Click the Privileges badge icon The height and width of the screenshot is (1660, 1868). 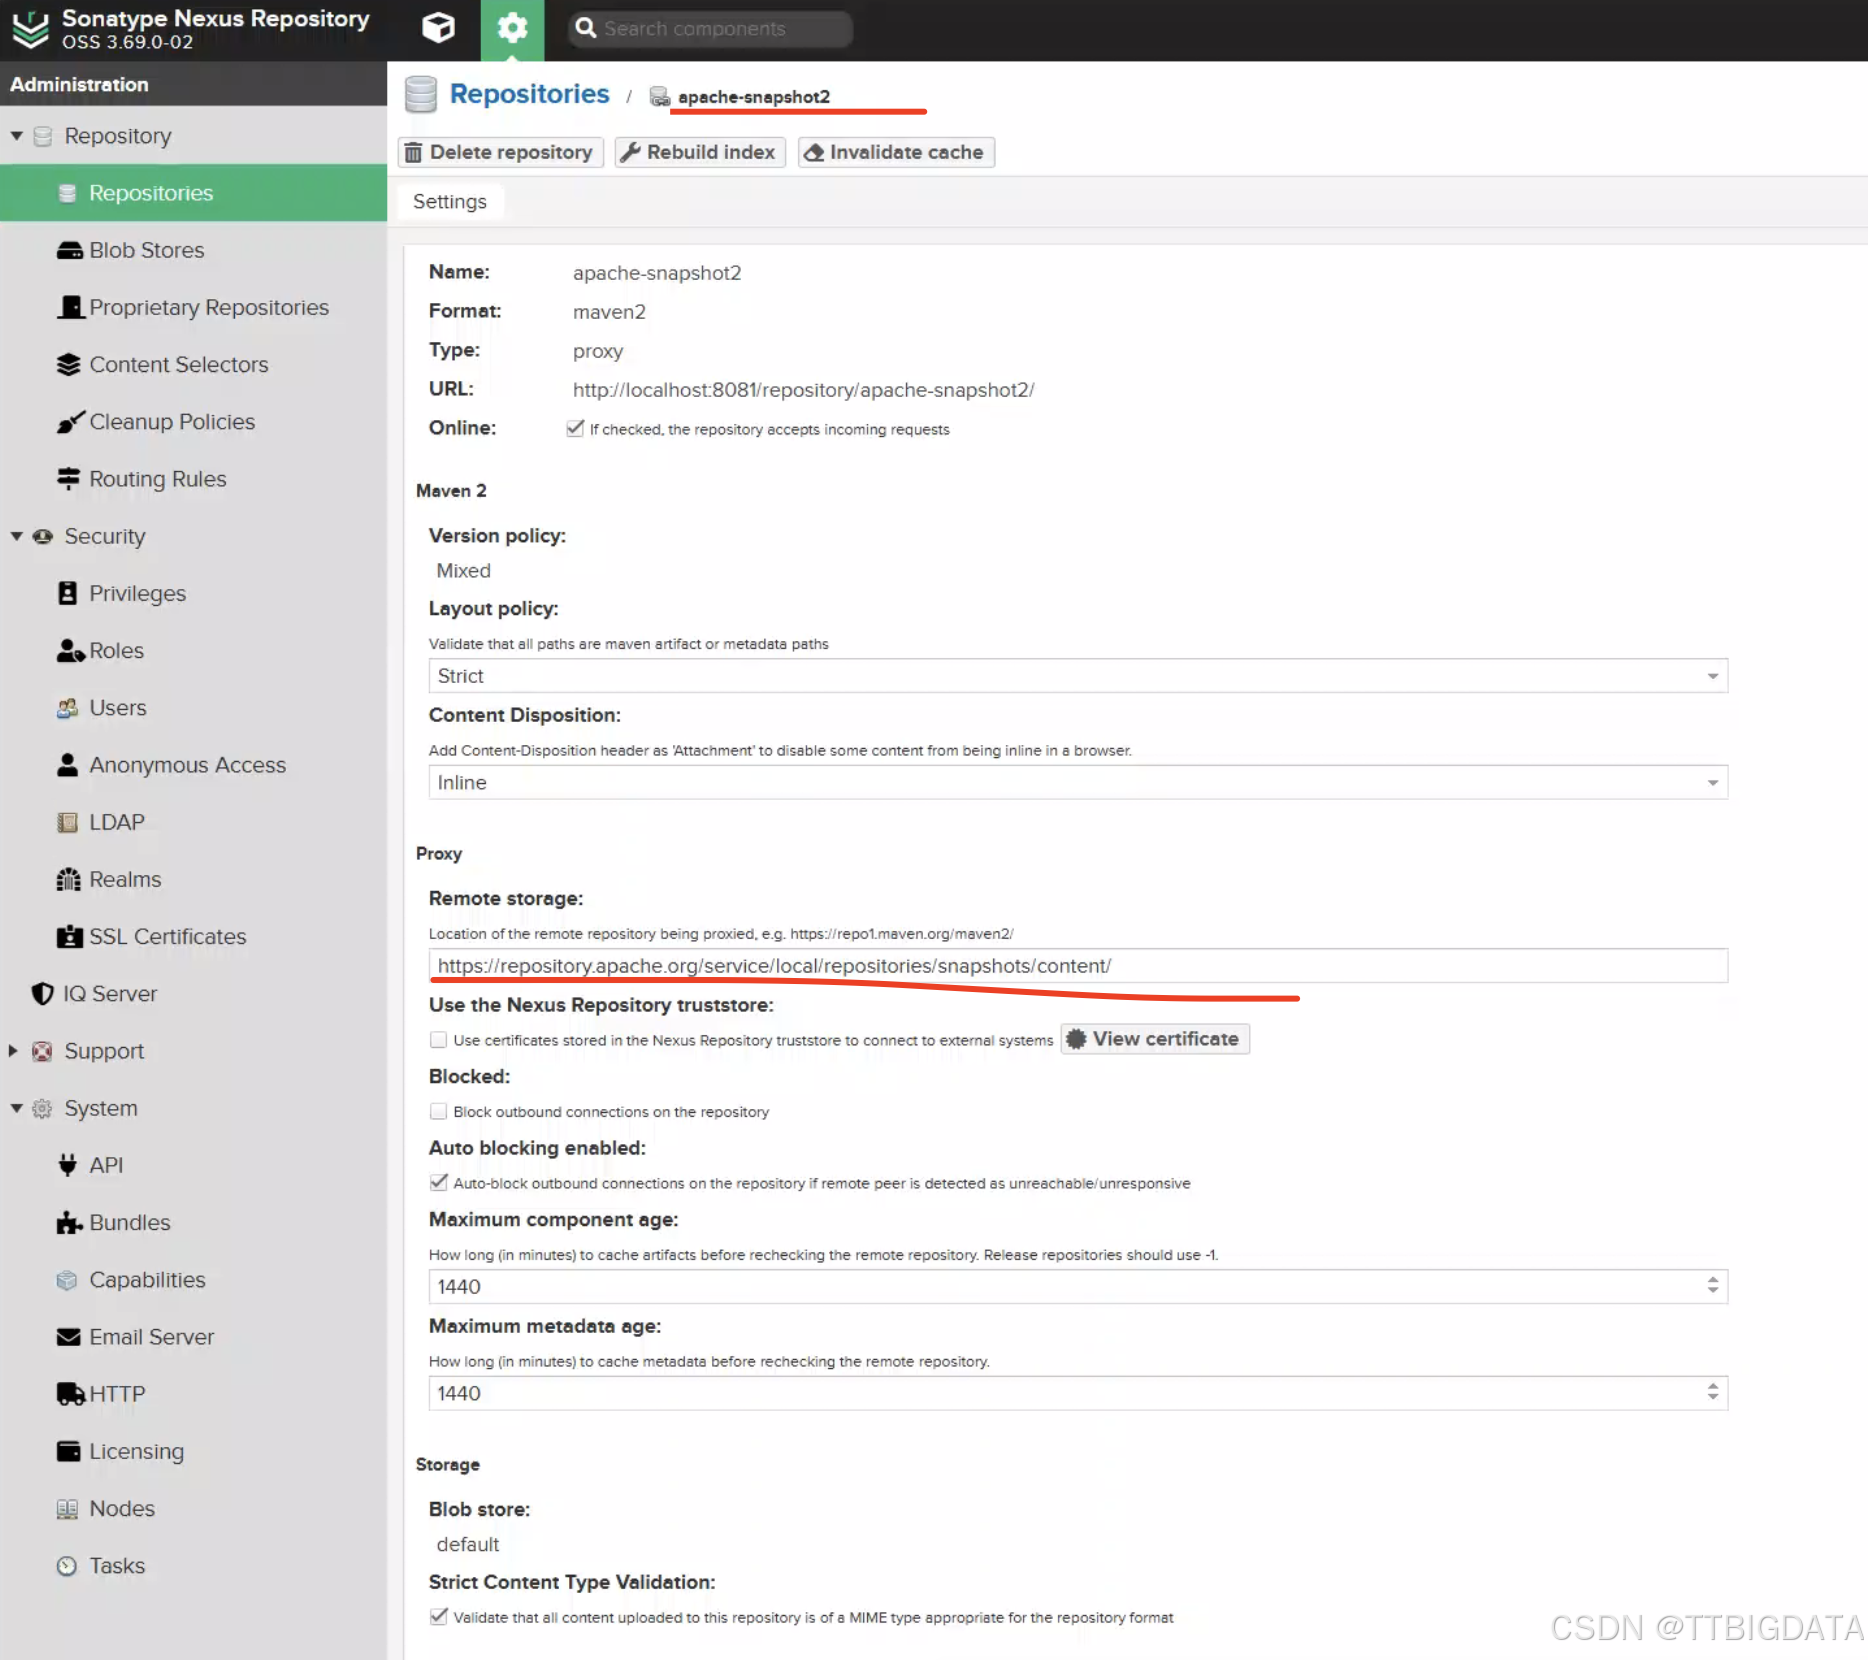[67, 593]
